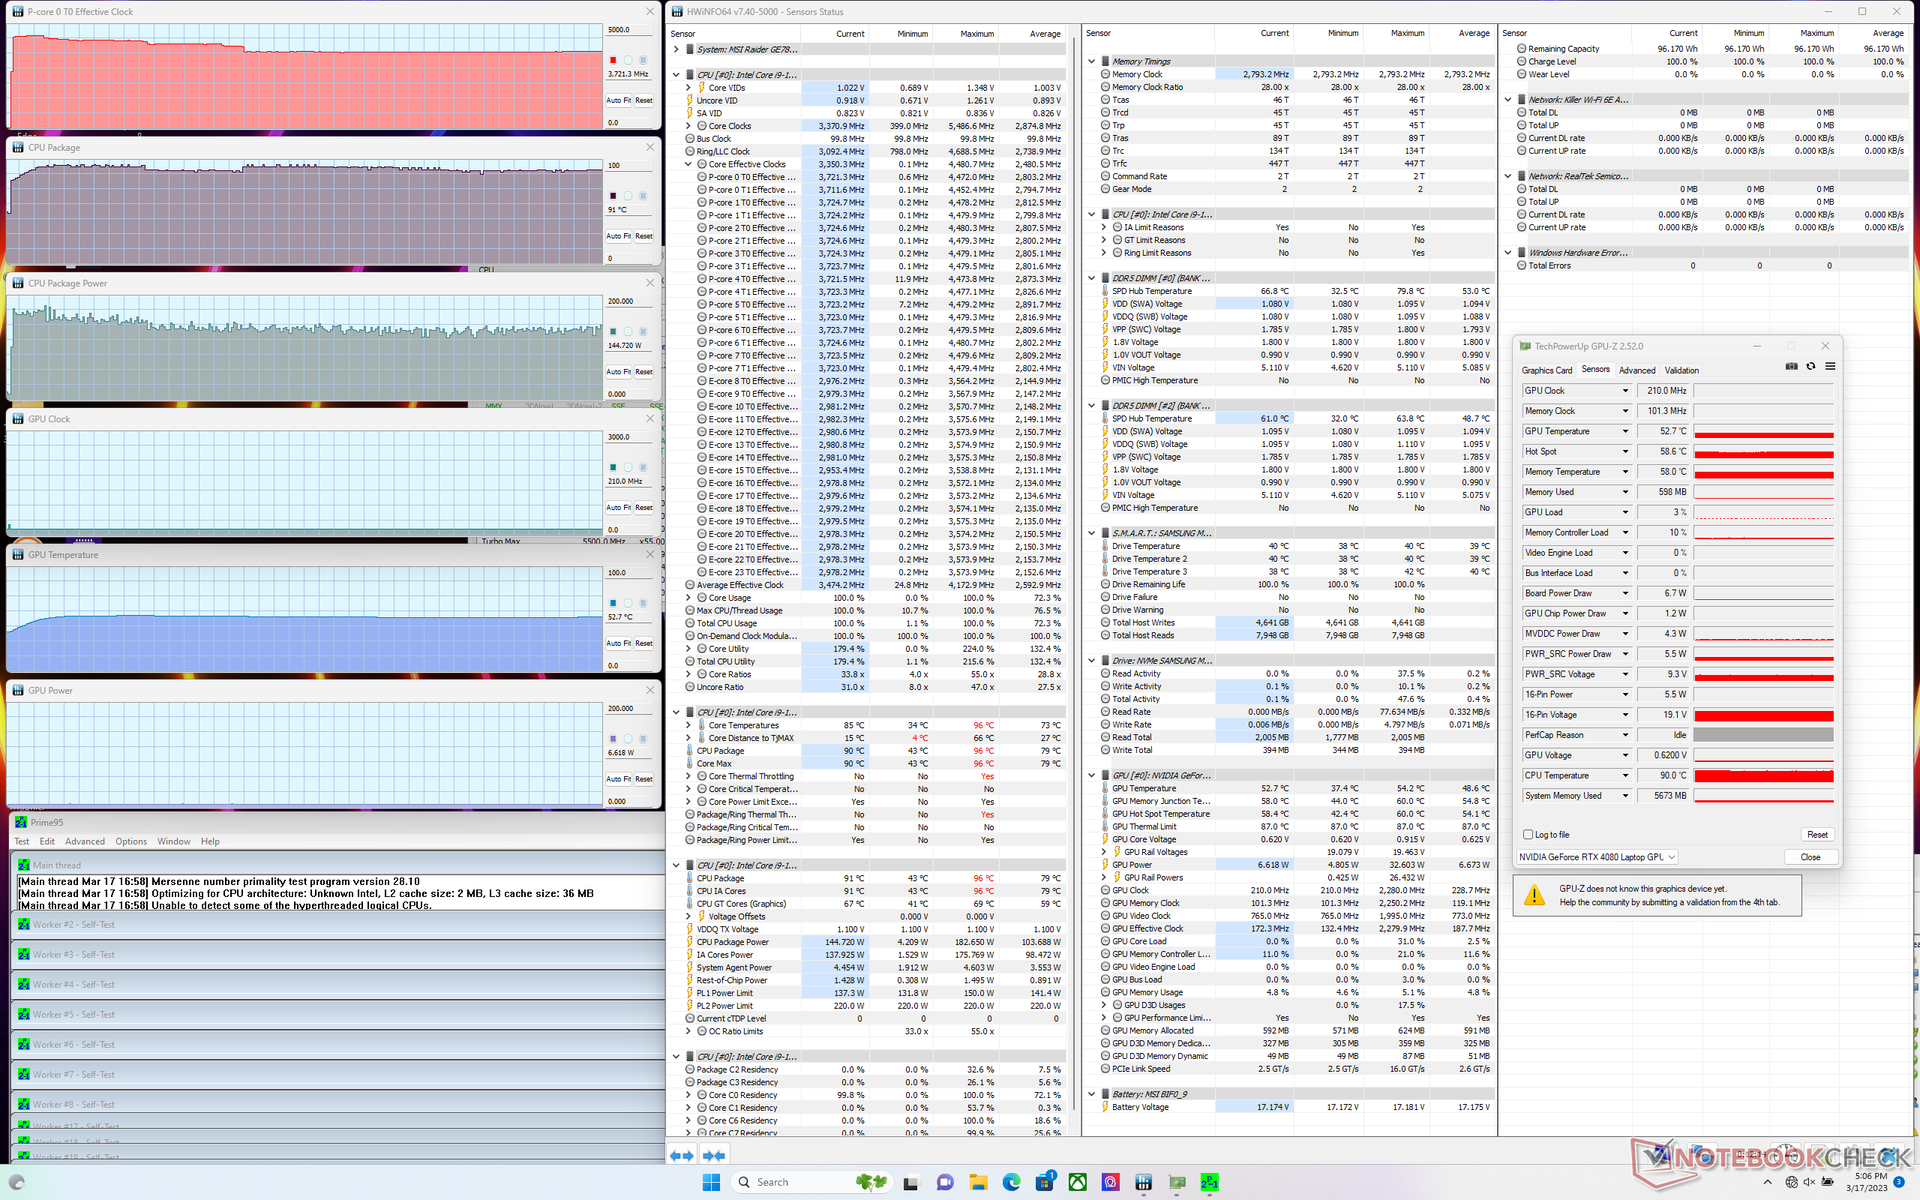Switch to Graphics Card tab in GPU-Z
Viewport: 1920px width, 1200px height.
pyautogui.click(x=1546, y=370)
